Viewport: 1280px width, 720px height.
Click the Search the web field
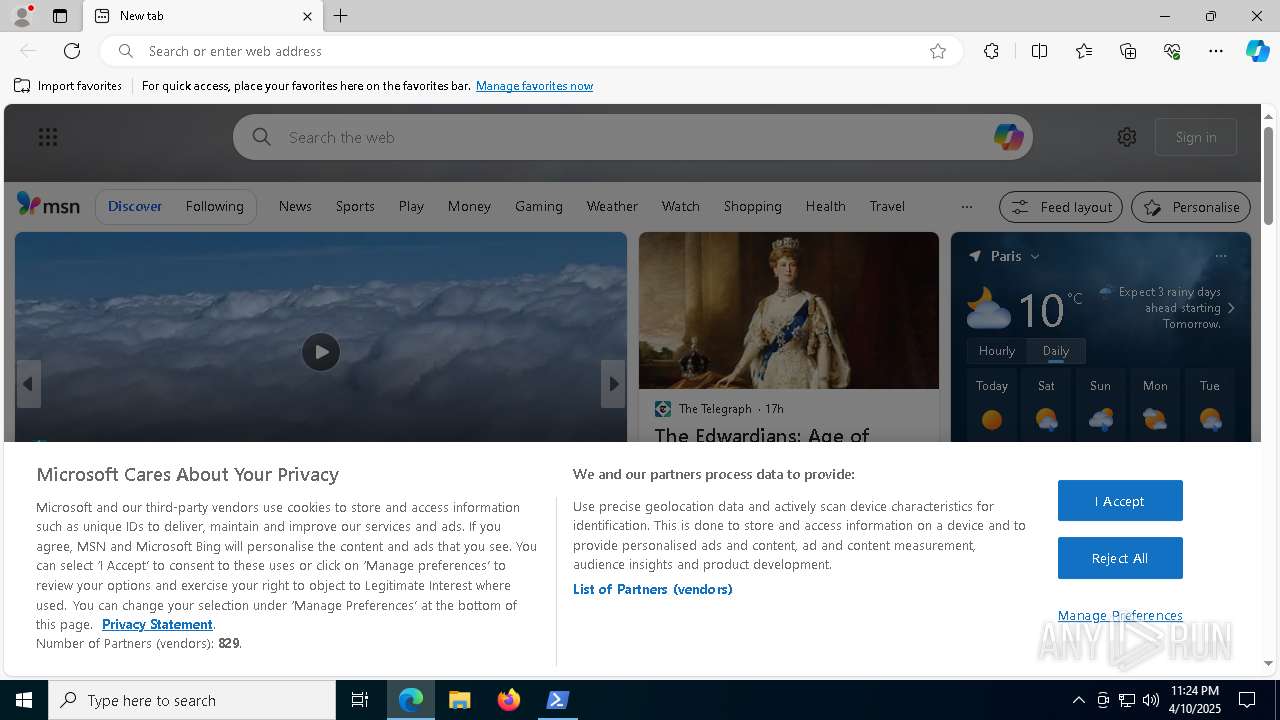click(x=633, y=137)
